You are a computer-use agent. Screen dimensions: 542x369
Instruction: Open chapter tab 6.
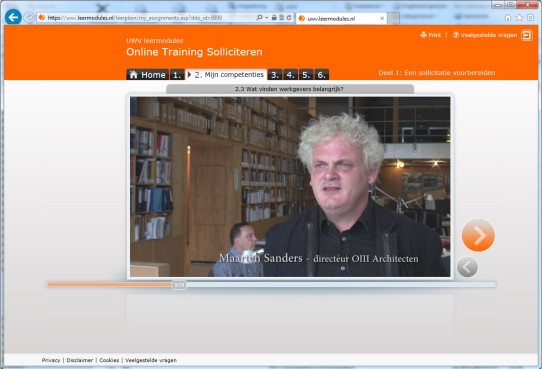[321, 75]
